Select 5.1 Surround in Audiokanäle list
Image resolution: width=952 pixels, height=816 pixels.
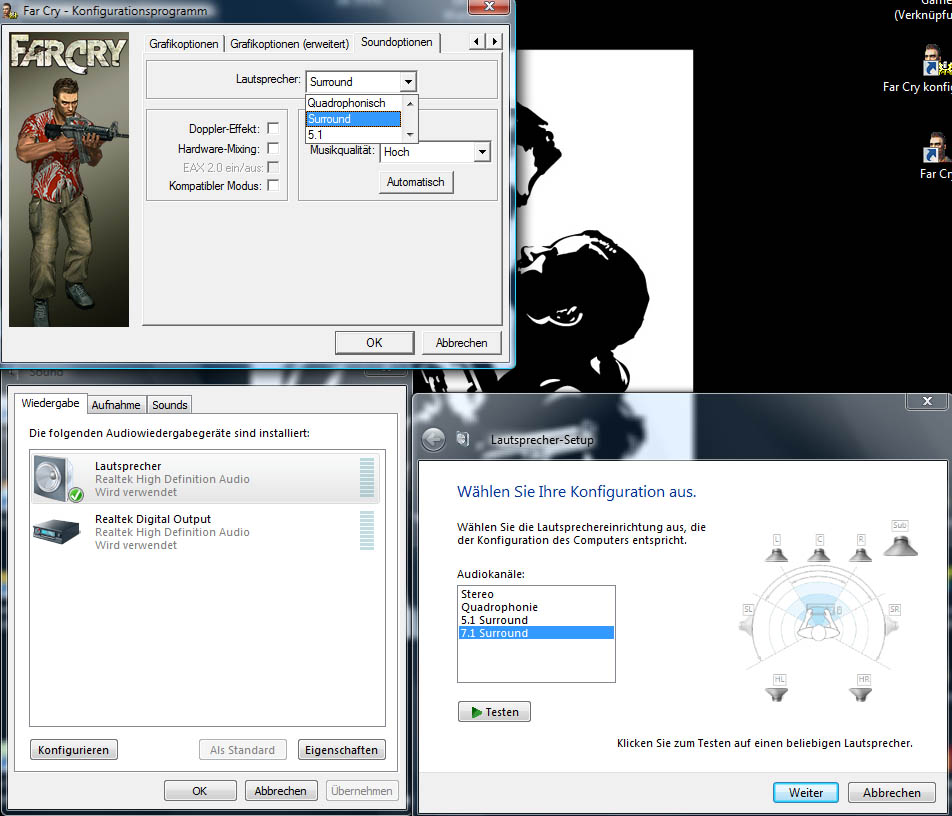(536, 620)
